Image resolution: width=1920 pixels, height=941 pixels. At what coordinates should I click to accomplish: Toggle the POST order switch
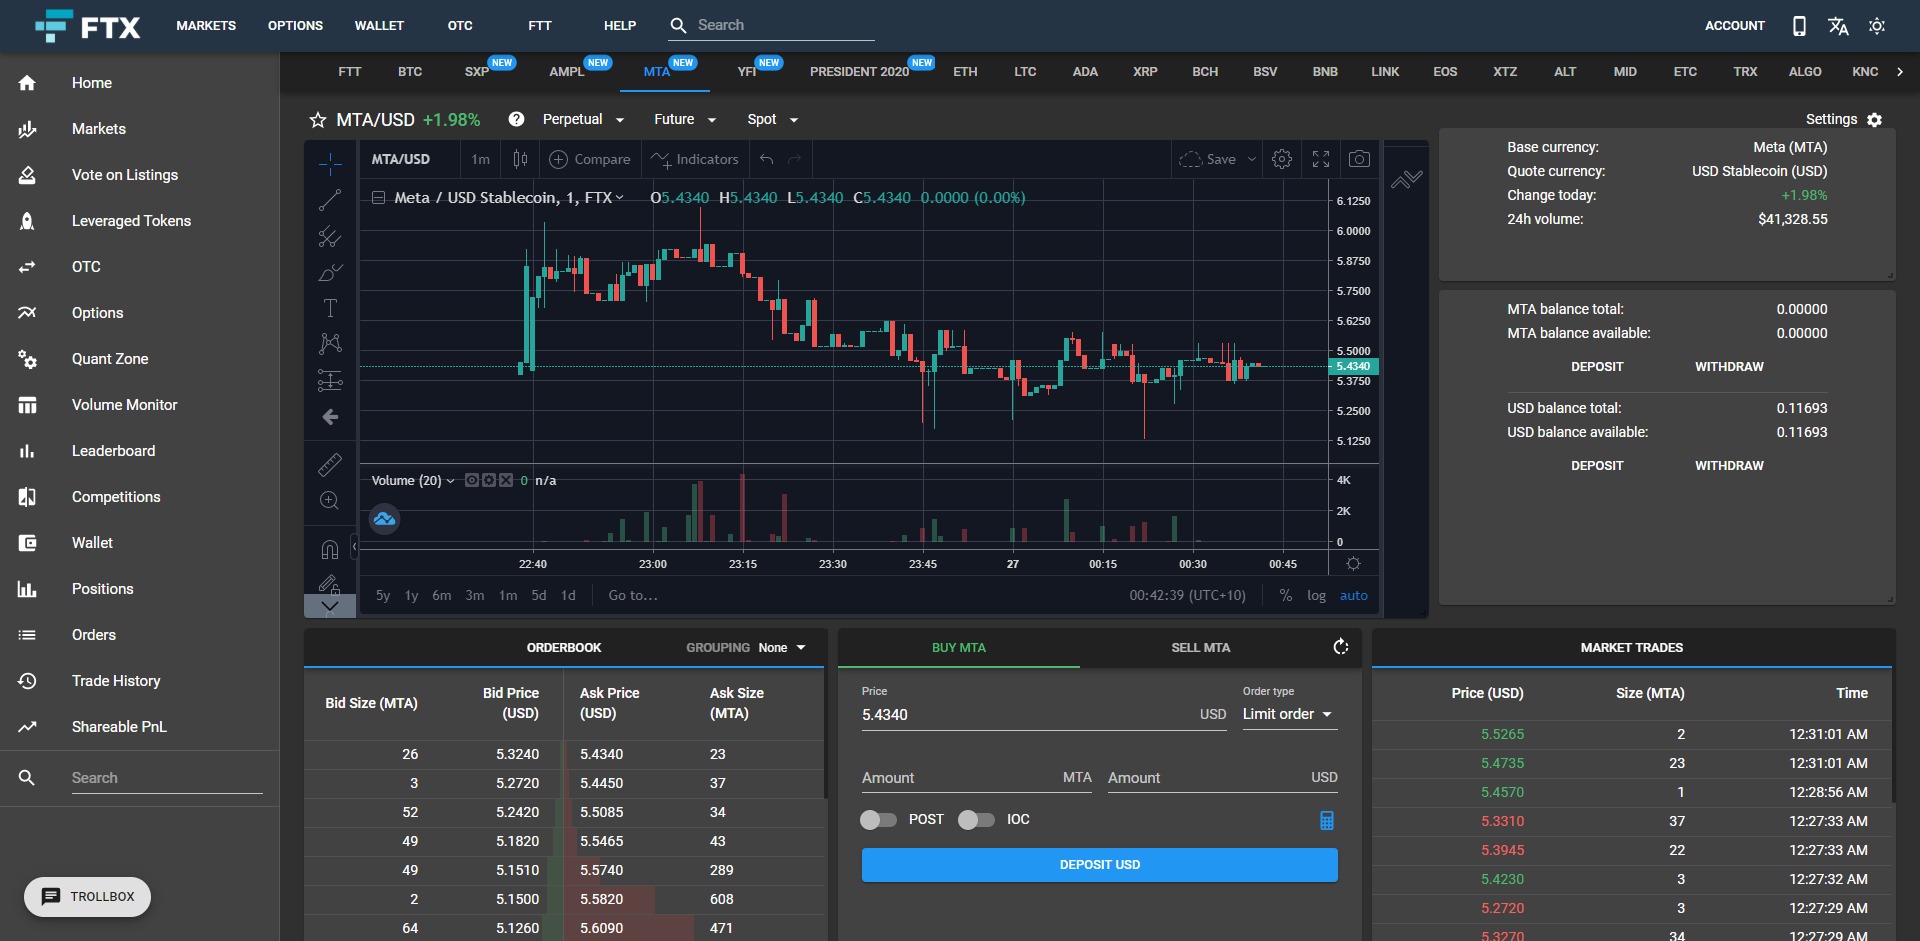point(878,820)
